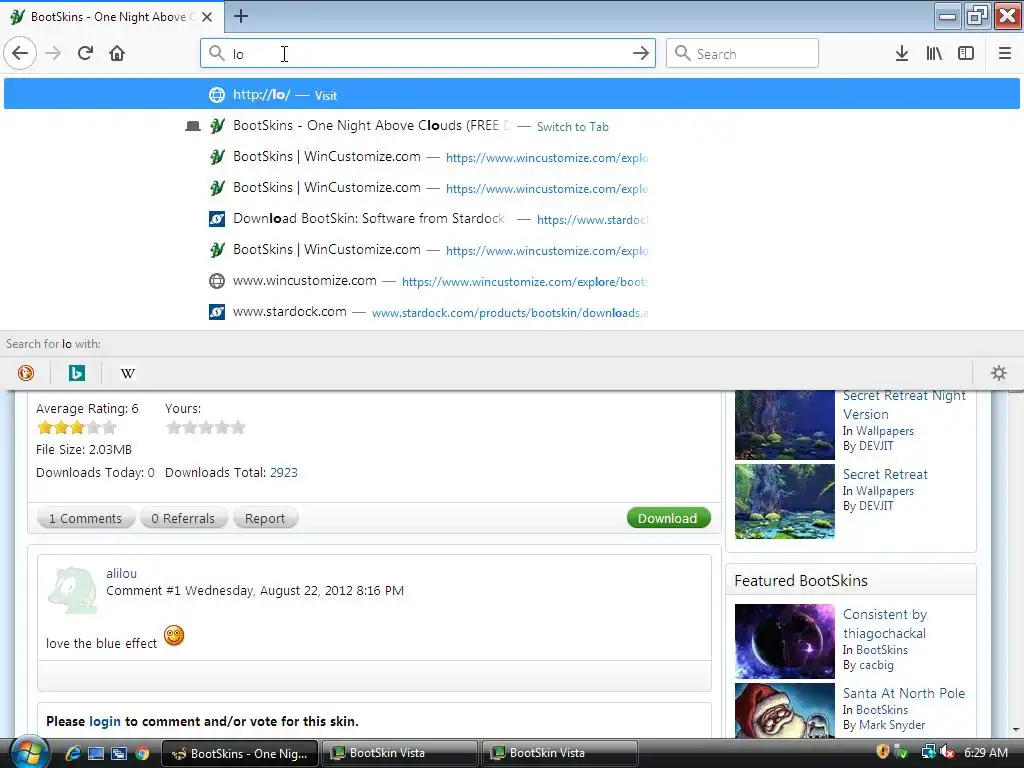The image size is (1024, 768).
Task: Activate the first BootSkin Vista taskbar button
Action: click(x=399, y=753)
